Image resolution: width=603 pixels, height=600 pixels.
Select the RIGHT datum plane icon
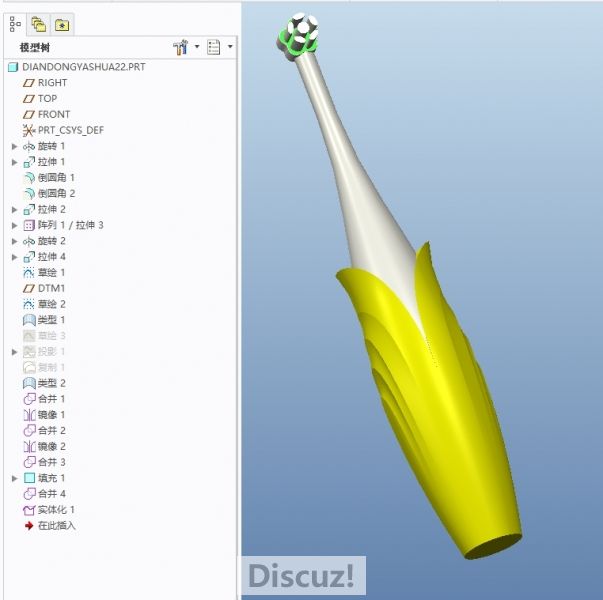tap(29, 83)
